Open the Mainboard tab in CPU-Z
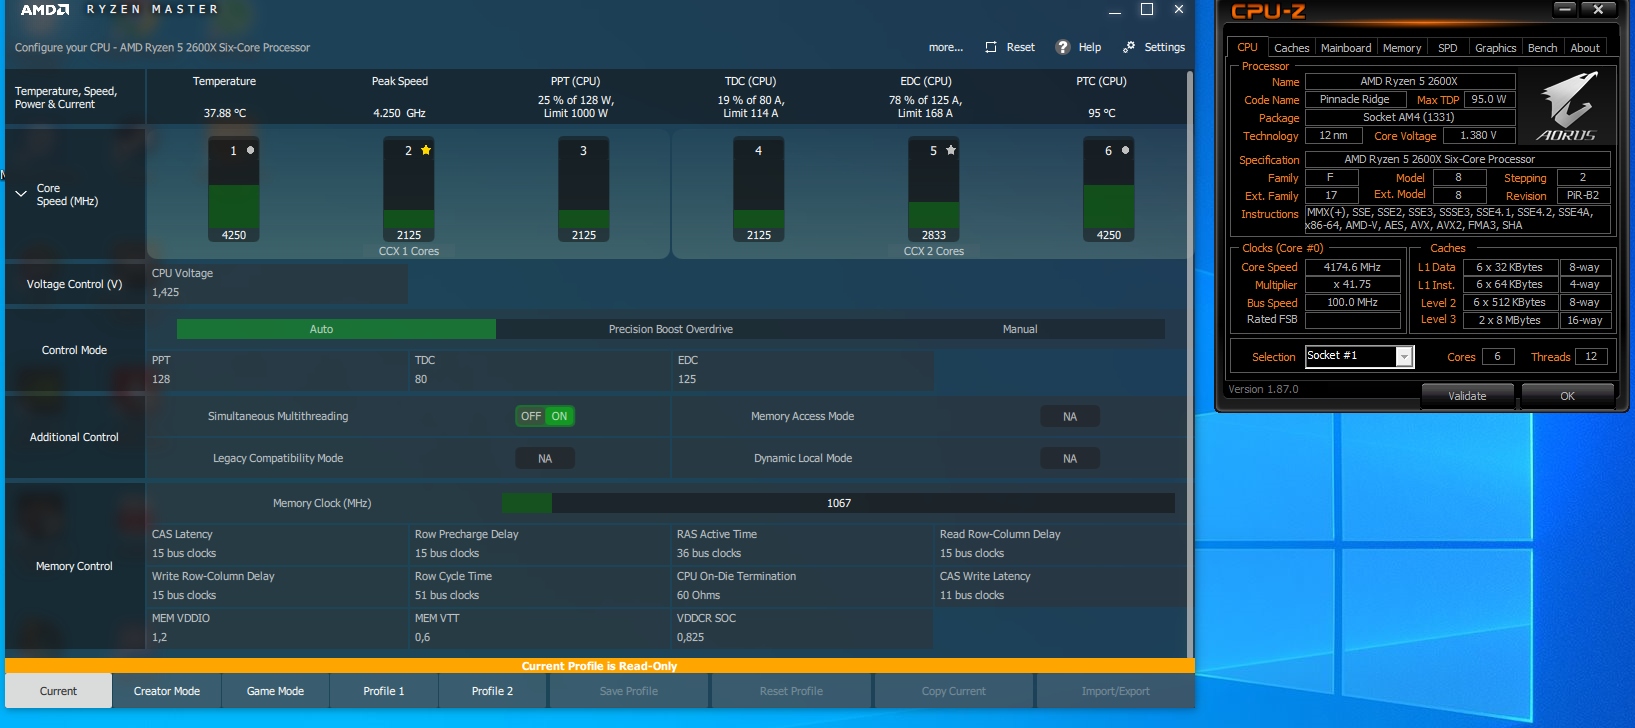This screenshot has height=728, width=1635. pyautogui.click(x=1346, y=48)
